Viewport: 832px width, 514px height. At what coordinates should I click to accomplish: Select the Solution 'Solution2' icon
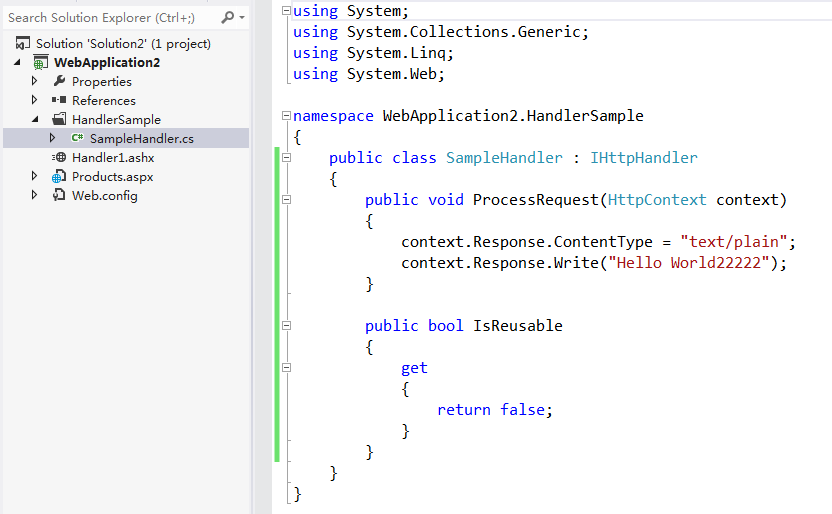[x=23, y=43]
